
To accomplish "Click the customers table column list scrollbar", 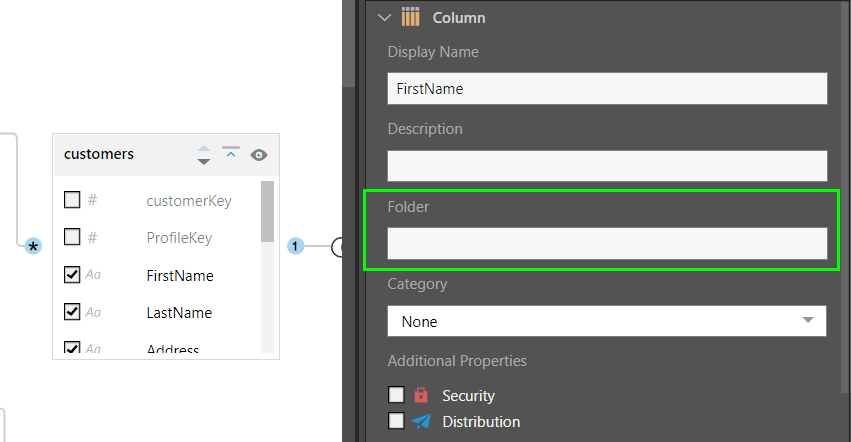I will [x=267, y=211].
